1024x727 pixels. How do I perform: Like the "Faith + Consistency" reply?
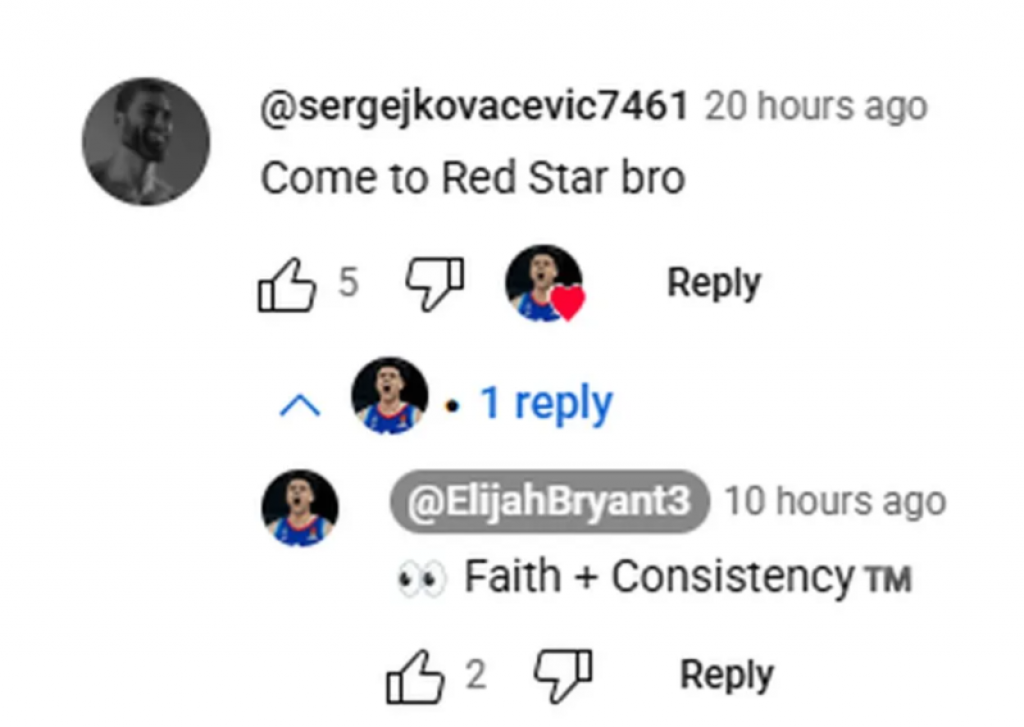(x=415, y=677)
